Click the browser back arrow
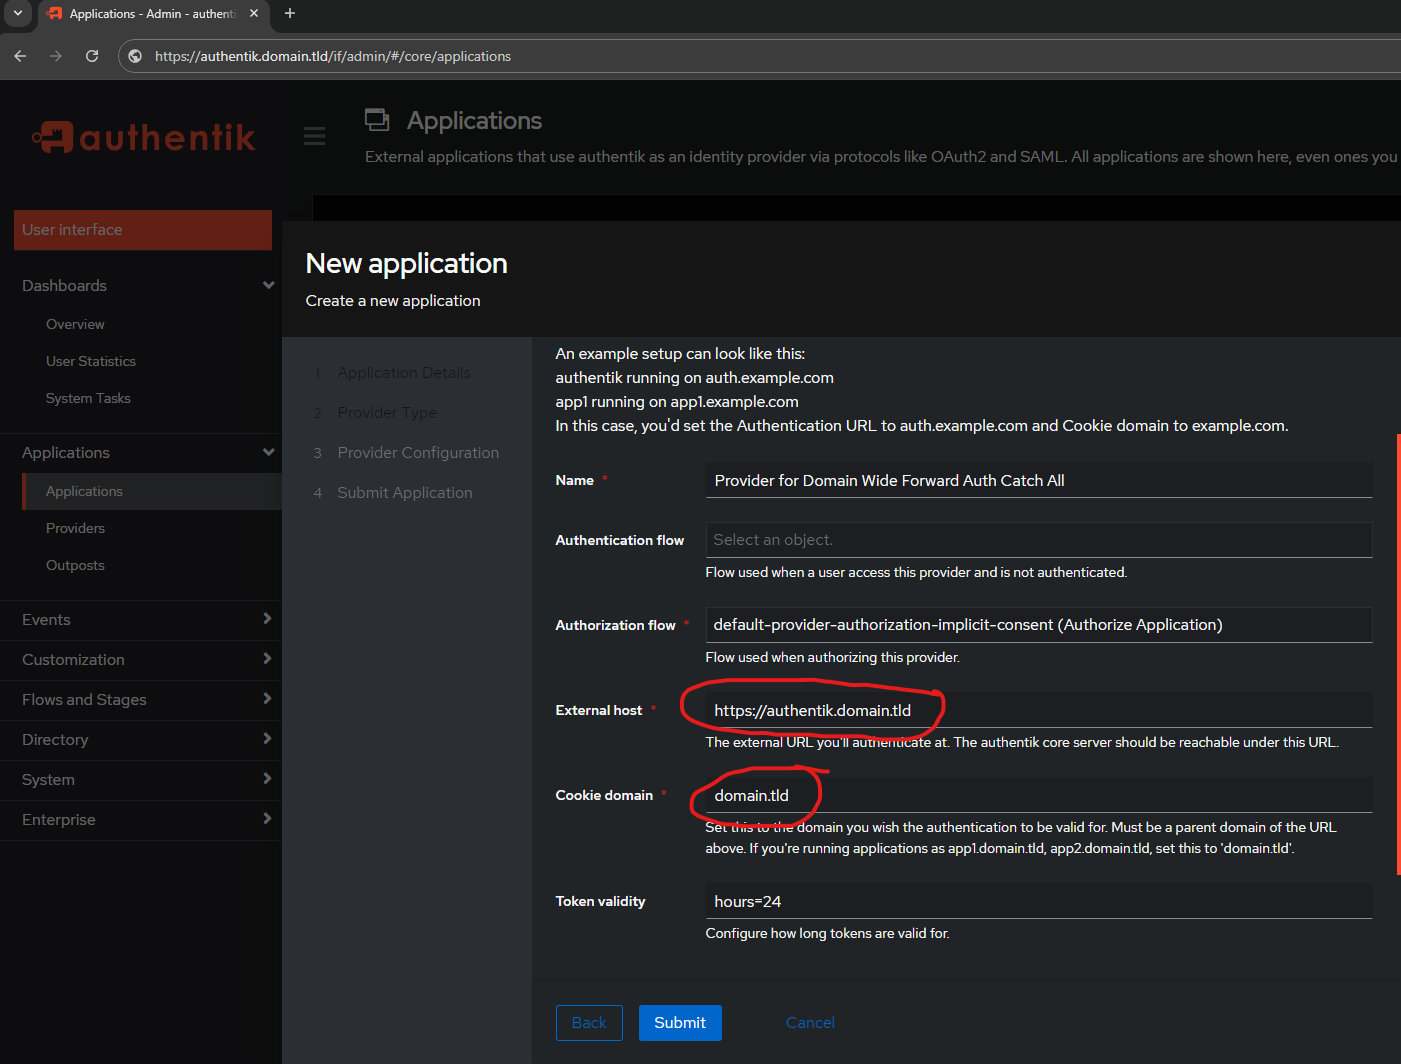 tap(20, 56)
